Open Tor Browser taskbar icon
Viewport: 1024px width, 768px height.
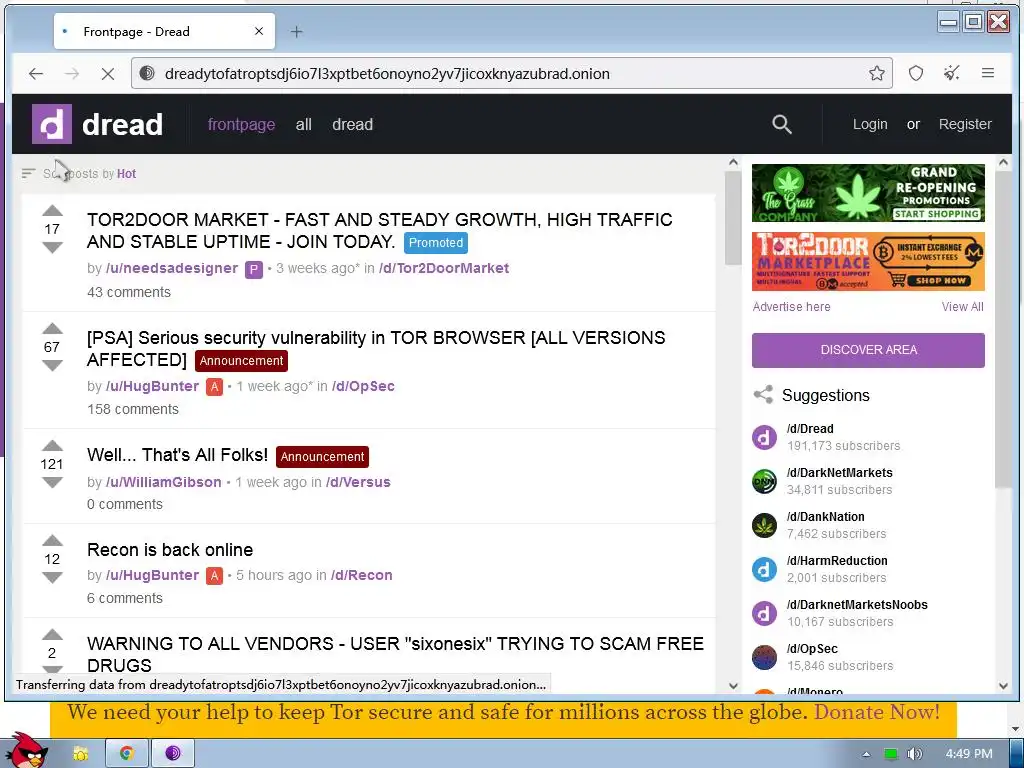click(x=172, y=753)
